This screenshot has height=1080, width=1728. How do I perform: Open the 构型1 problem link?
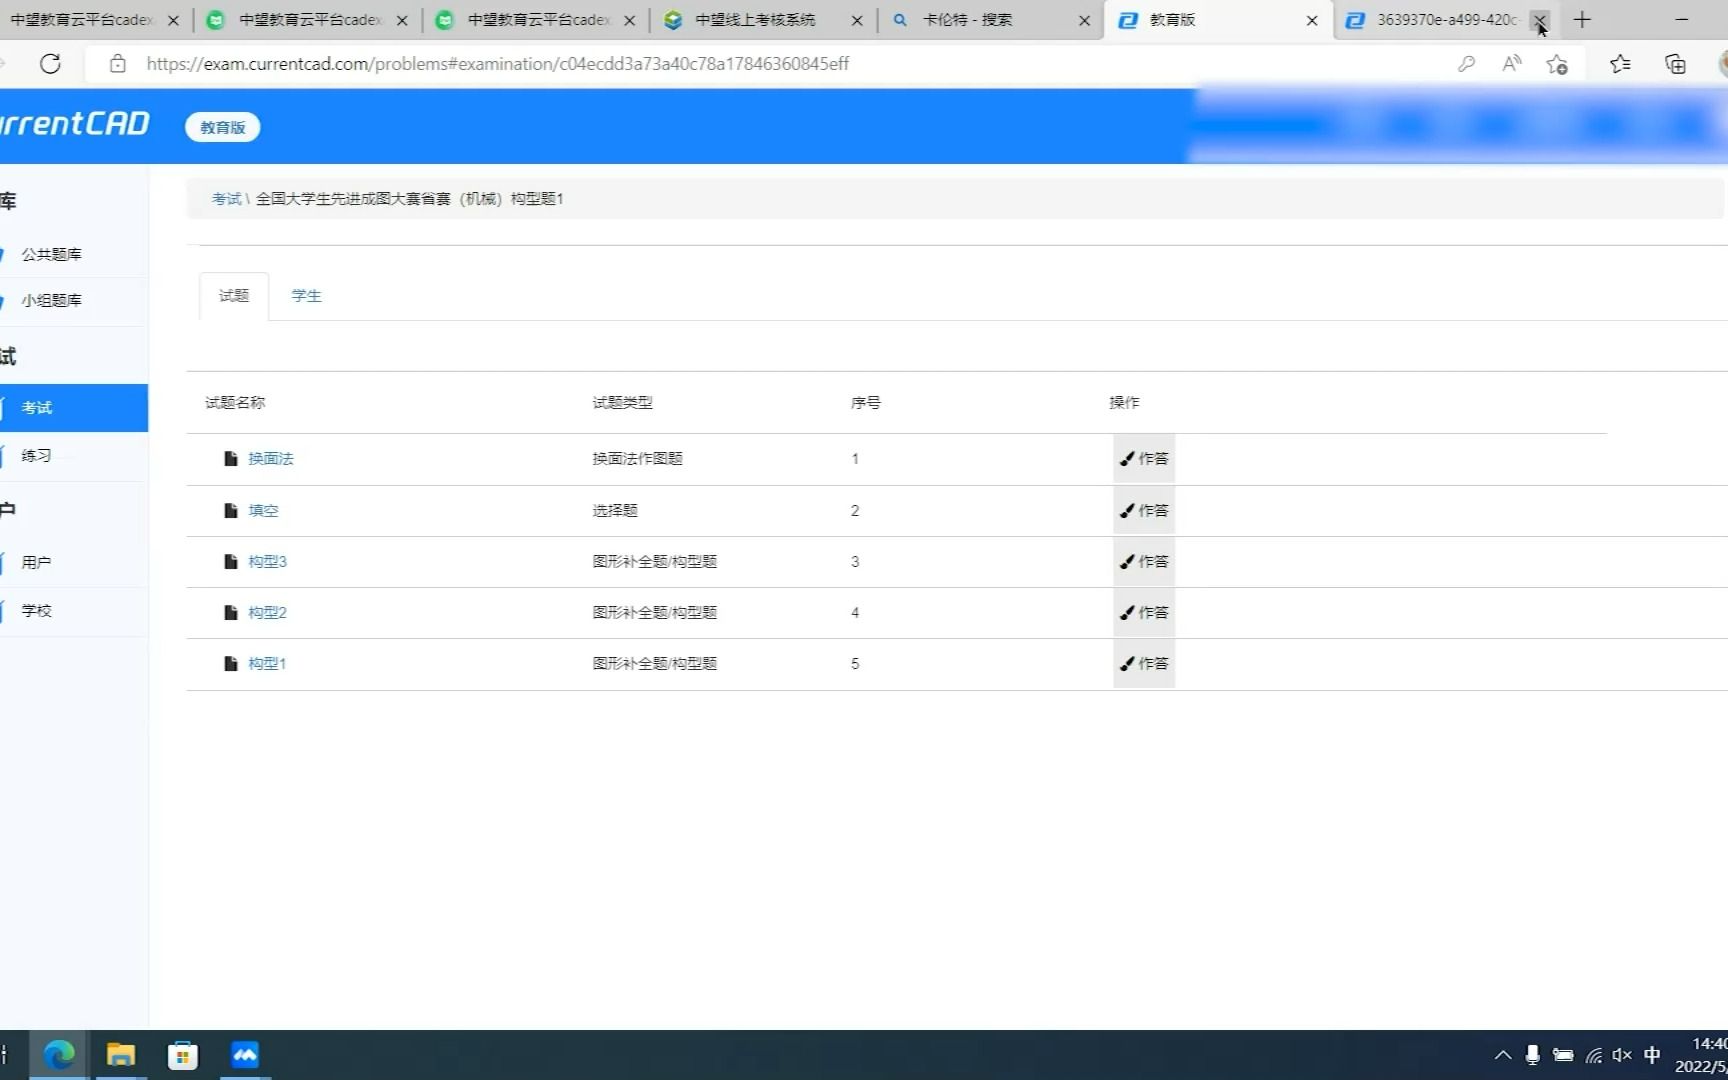tap(267, 664)
